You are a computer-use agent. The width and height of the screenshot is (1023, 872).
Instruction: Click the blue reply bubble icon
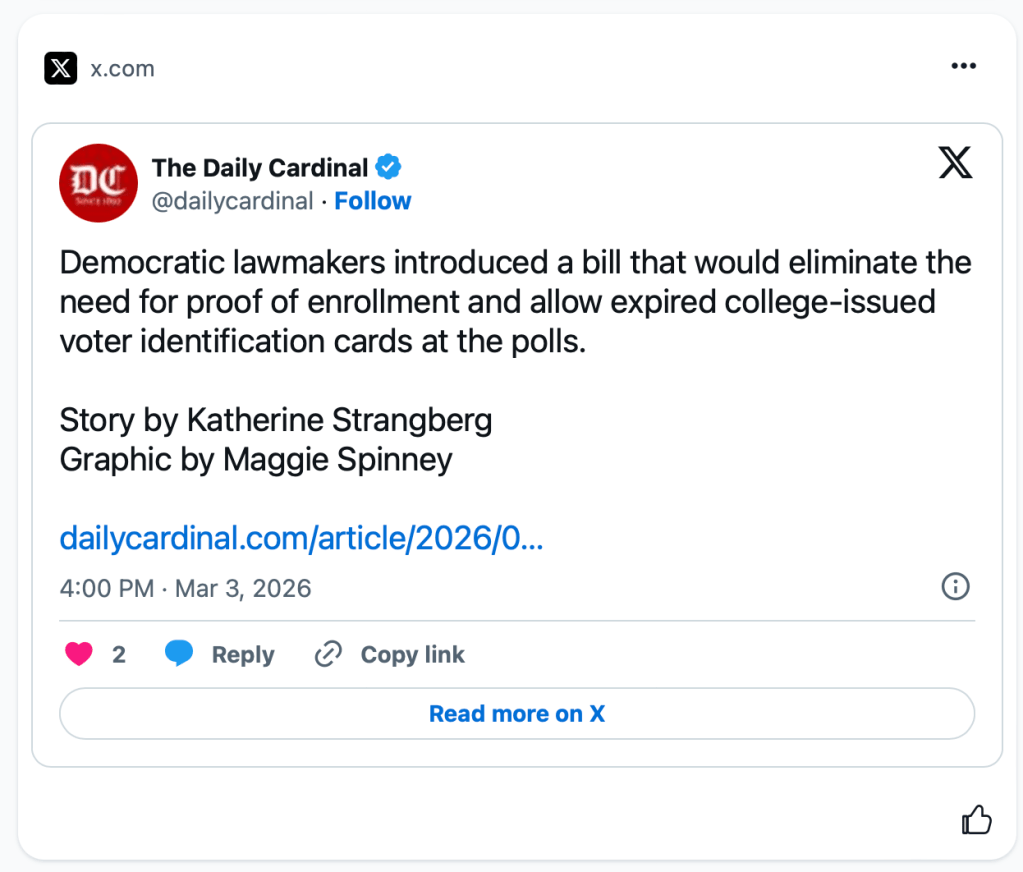coord(179,654)
